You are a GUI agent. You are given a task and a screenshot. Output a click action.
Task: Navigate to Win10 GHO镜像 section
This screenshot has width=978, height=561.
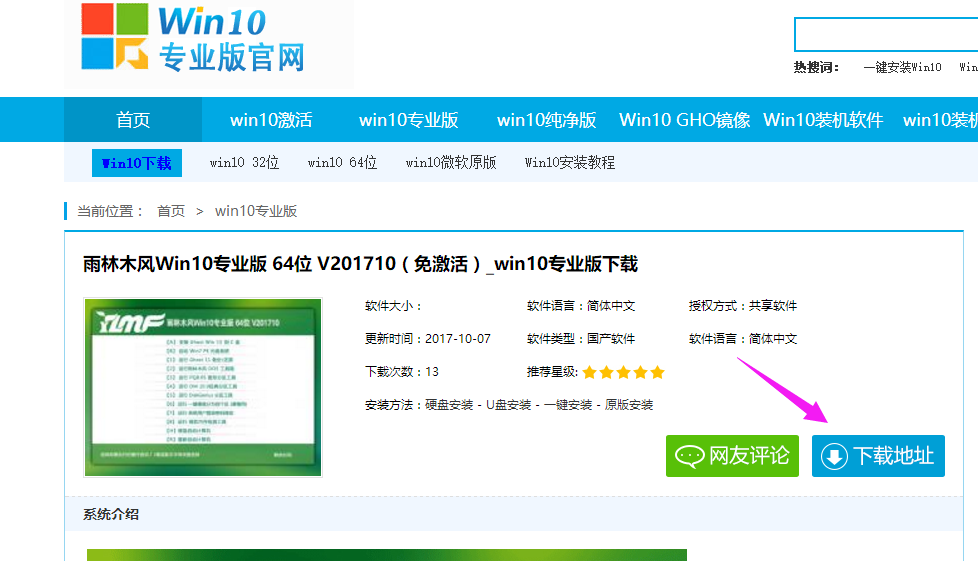click(x=684, y=120)
